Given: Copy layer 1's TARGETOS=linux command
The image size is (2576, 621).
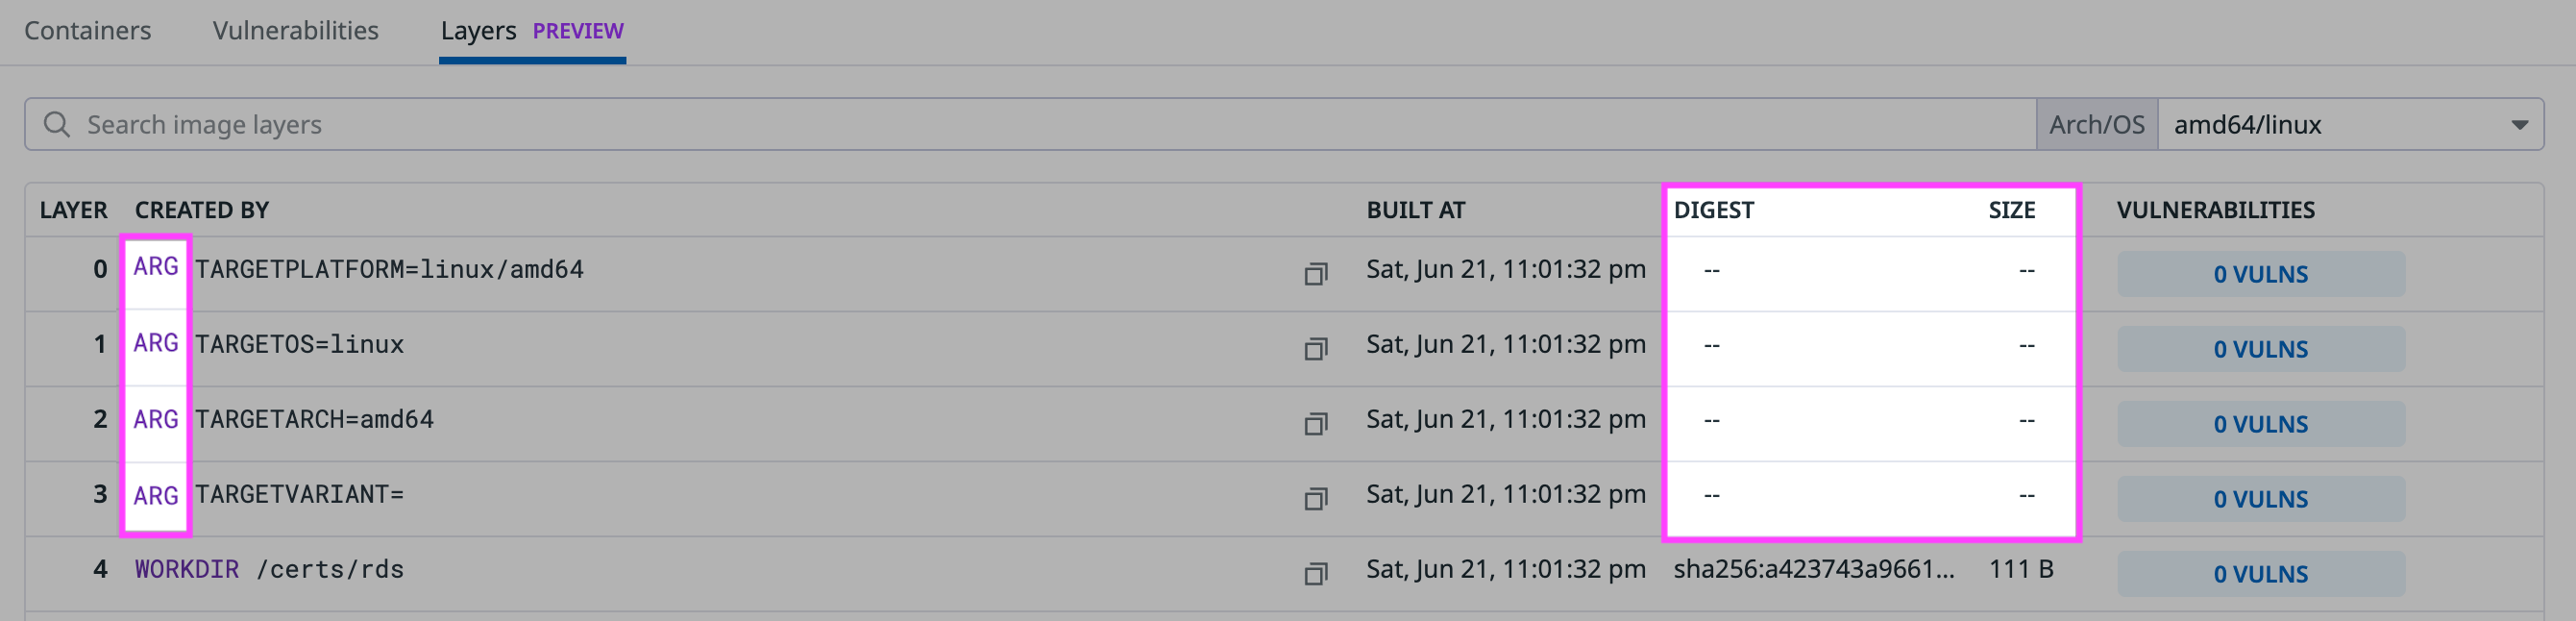Looking at the screenshot, I should point(1316,348).
